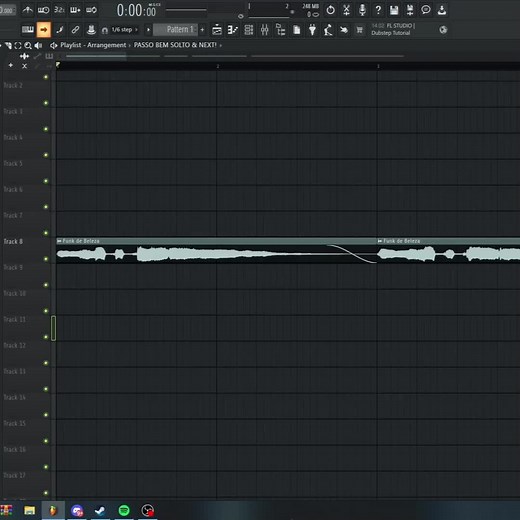Mute Track 2 via green dot

46,103
